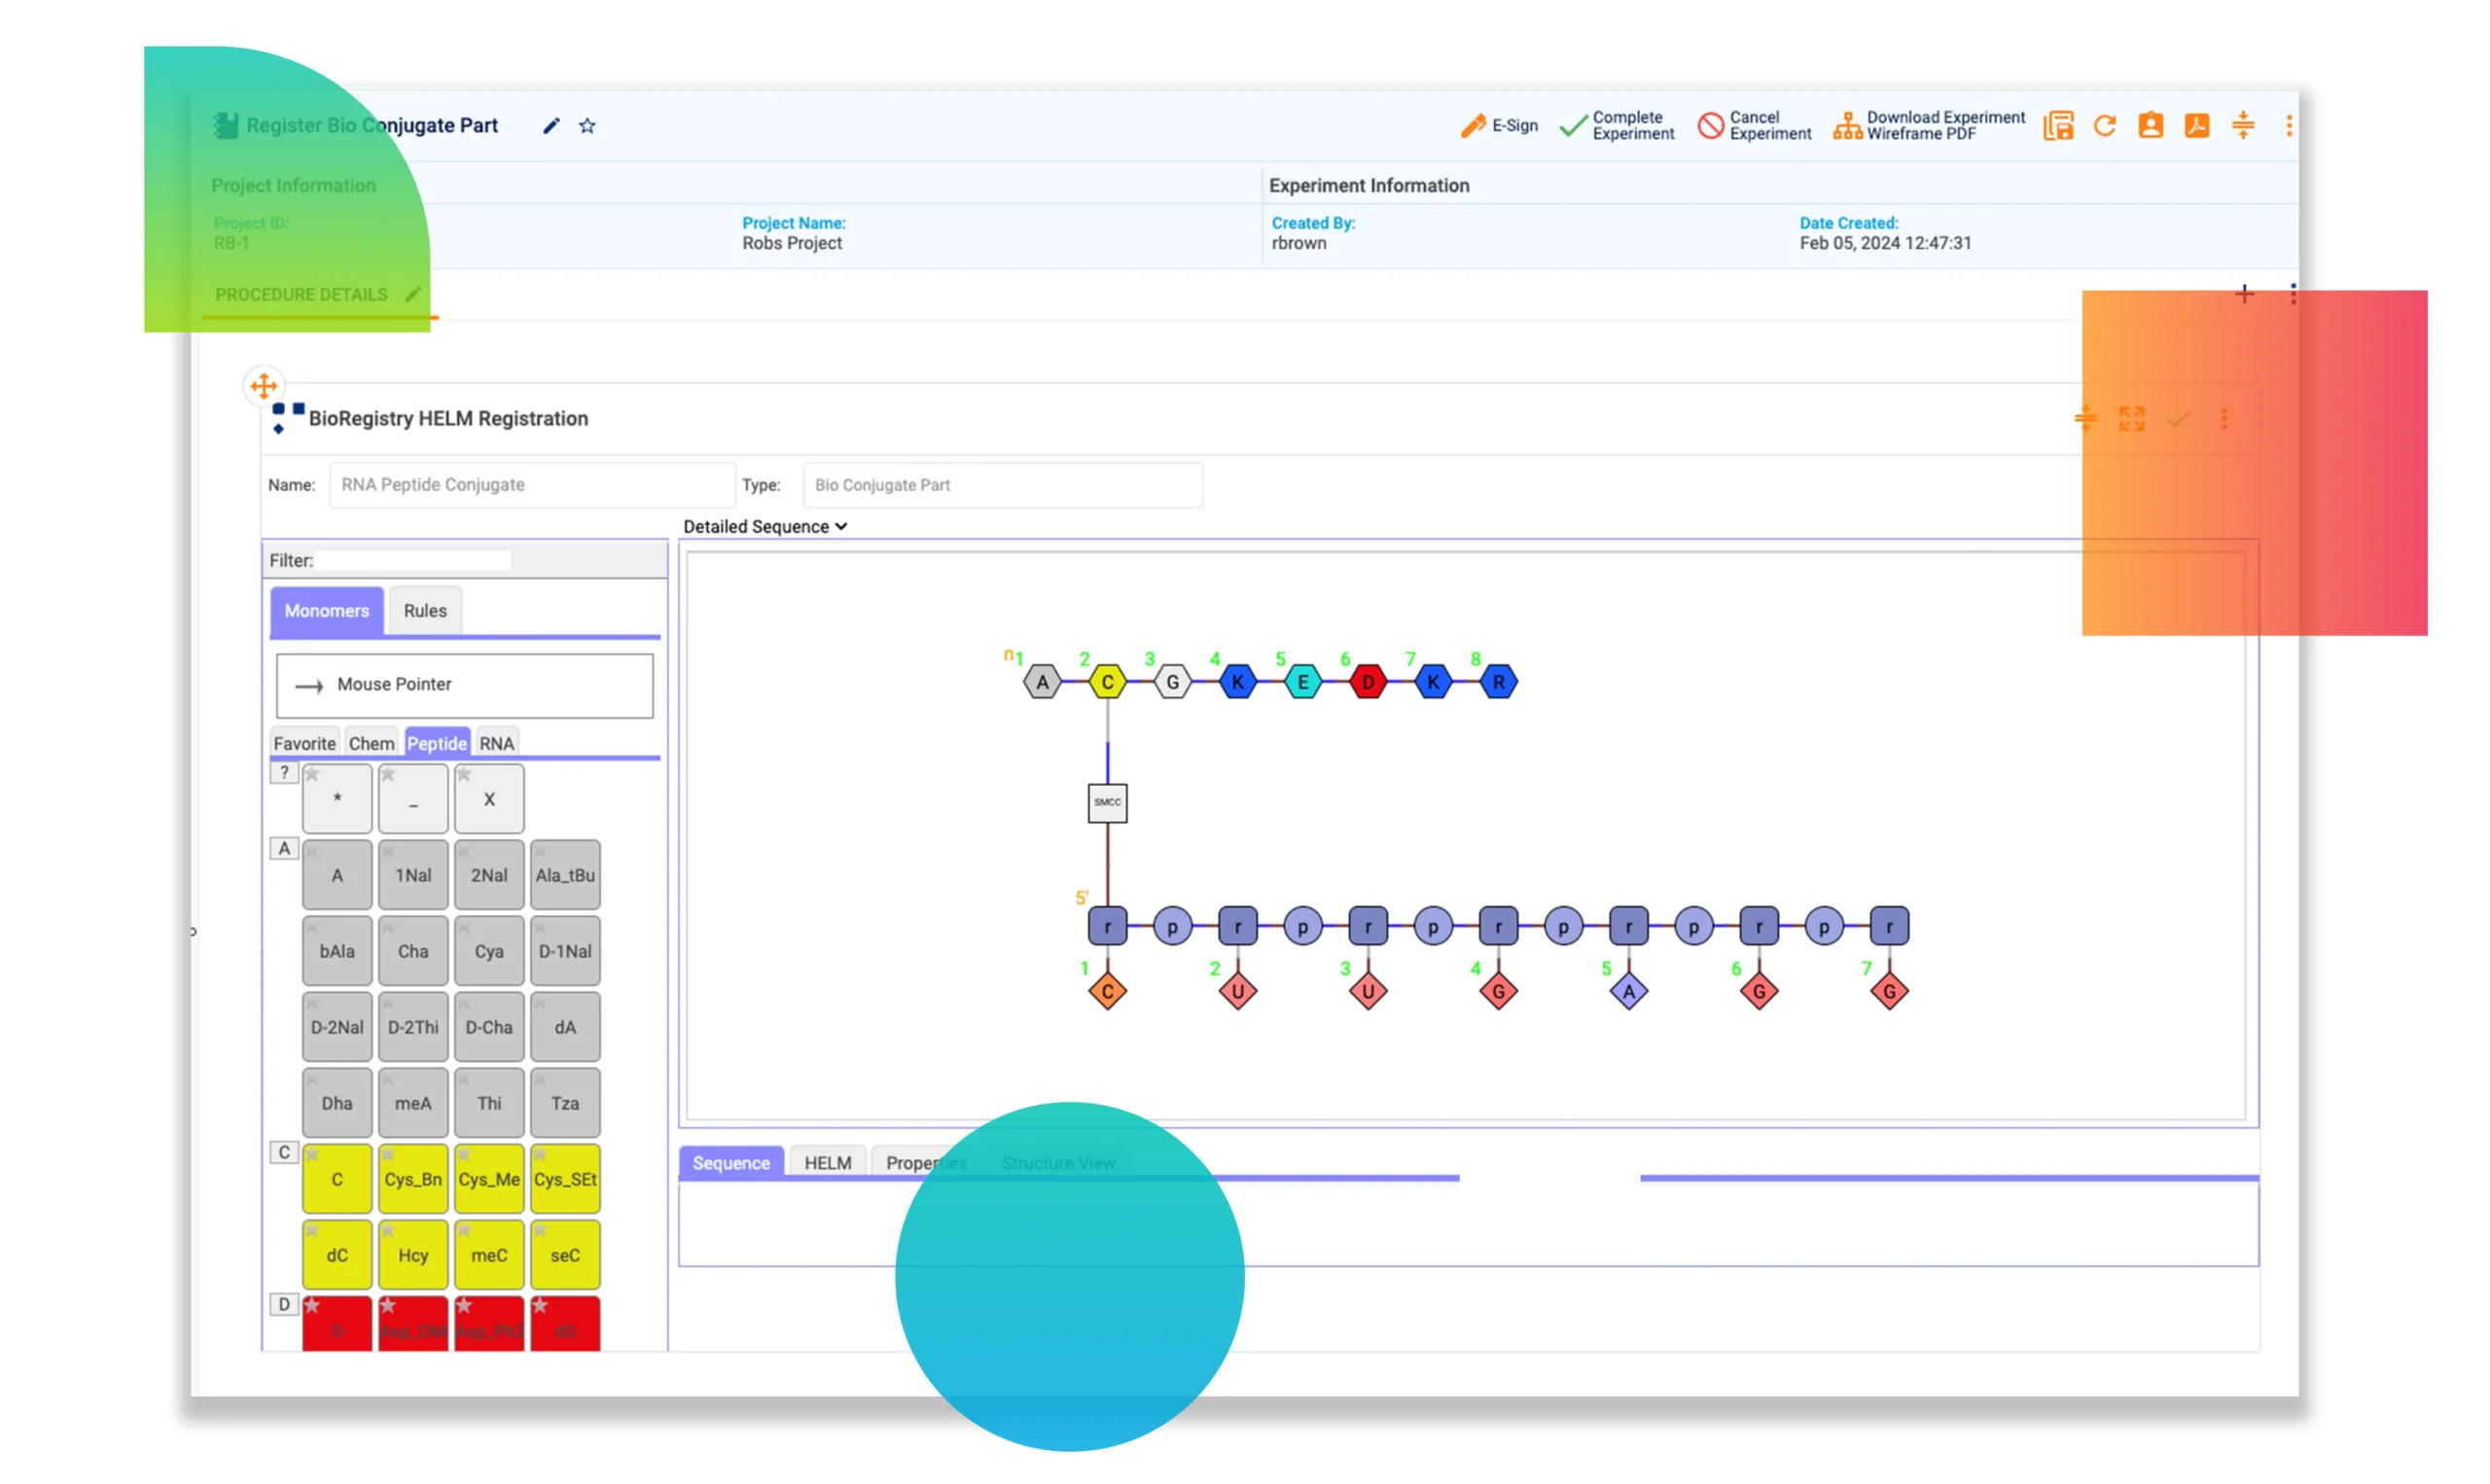Switch to the HELM tab
2490x1484 pixels.
(827, 1163)
